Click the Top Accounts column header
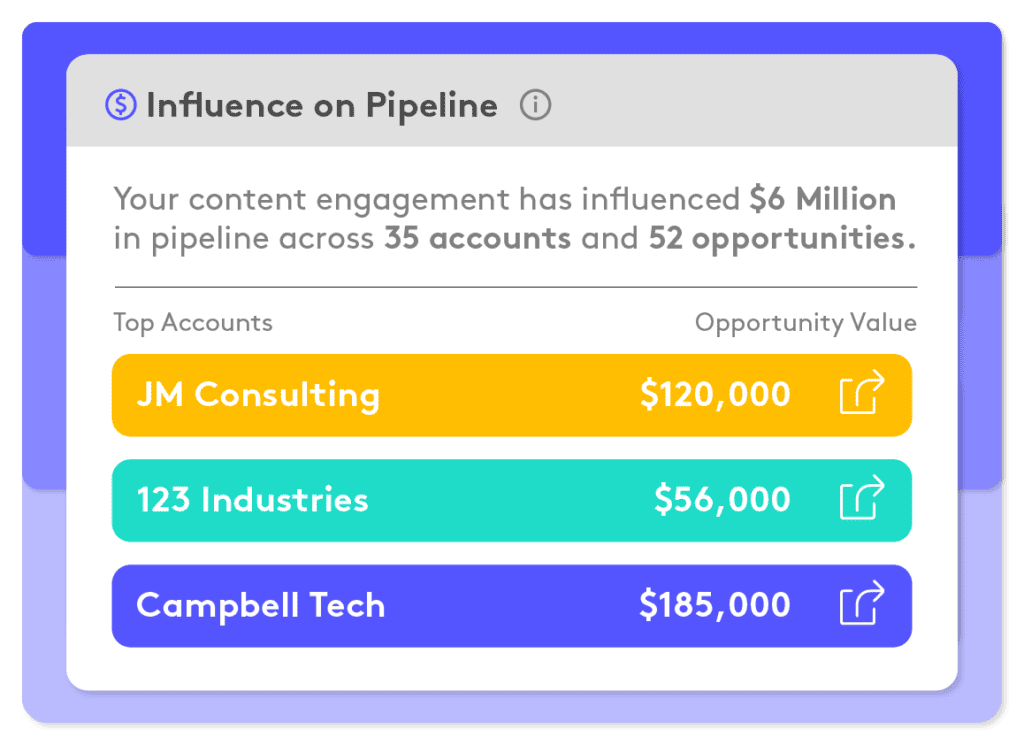 [x=192, y=322]
